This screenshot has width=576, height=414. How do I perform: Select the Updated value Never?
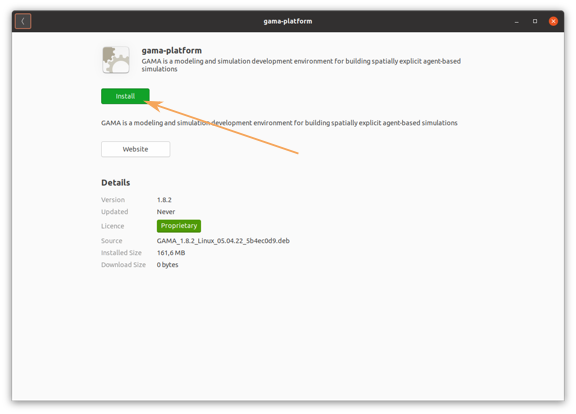[166, 212]
